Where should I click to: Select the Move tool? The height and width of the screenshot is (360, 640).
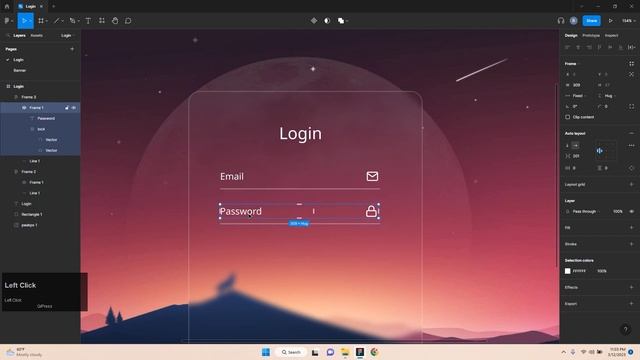[x=24, y=20]
